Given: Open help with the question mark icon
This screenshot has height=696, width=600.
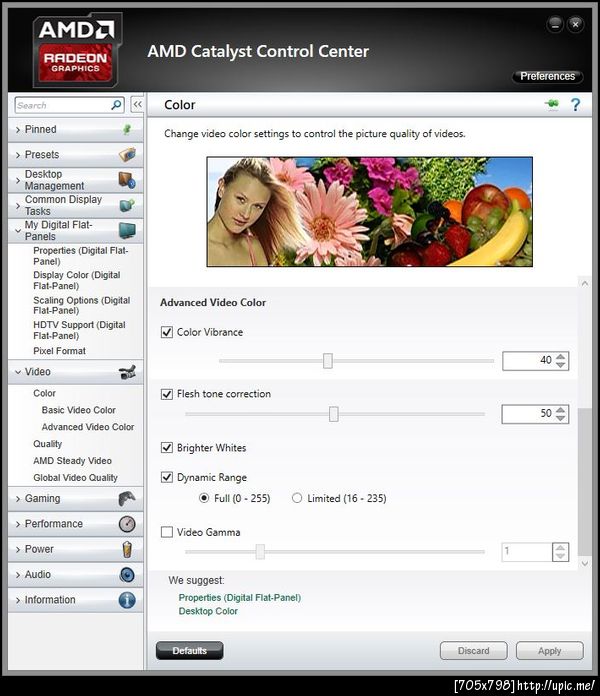Looking at the screenshot, I should point(576,105).
